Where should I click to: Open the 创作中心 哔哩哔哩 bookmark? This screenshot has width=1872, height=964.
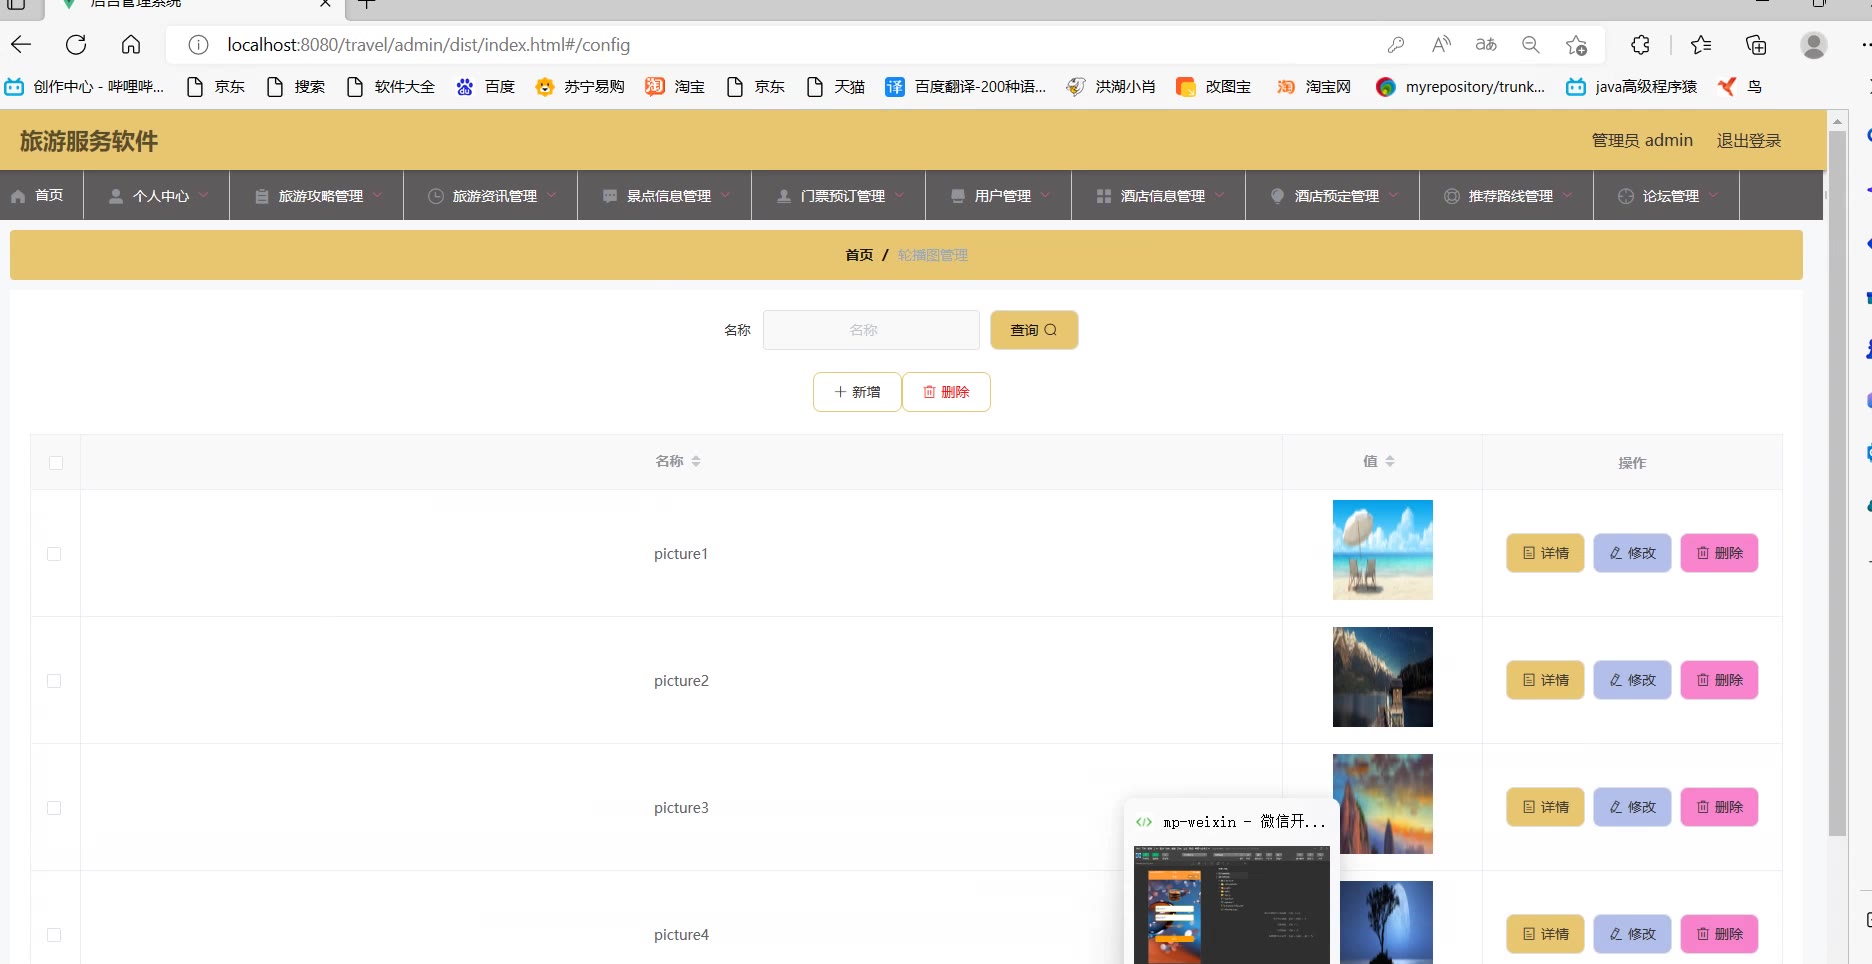click(85, 87)
